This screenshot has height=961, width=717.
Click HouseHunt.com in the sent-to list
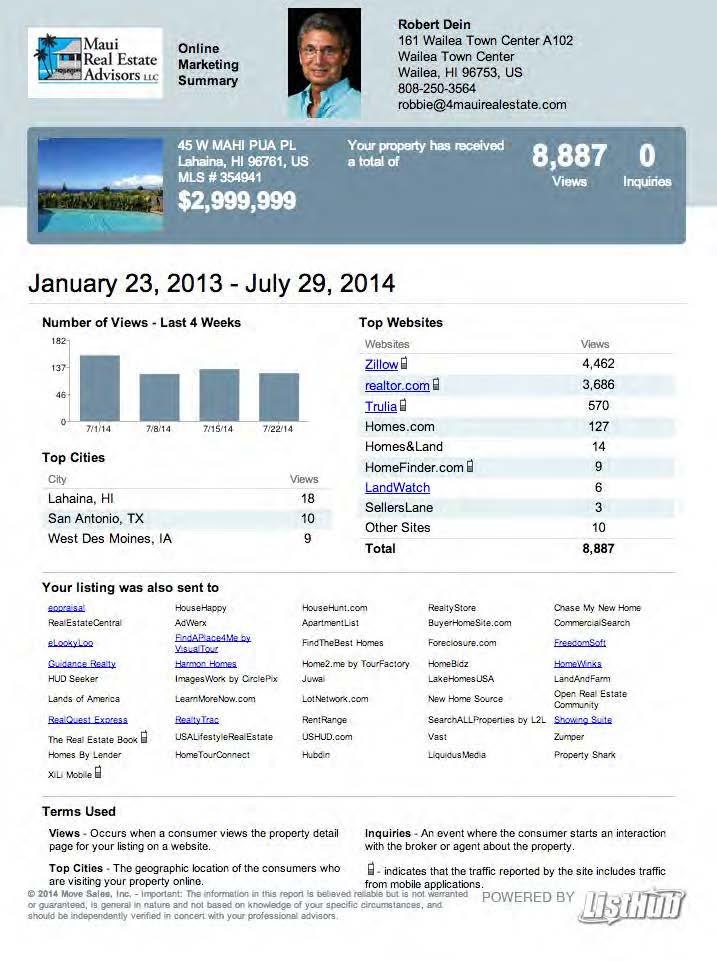(335, 608)
